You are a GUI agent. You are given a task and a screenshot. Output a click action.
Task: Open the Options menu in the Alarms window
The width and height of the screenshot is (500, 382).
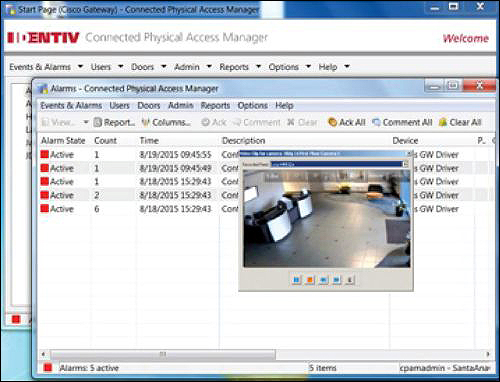pyautogui.click(x=253, y=106)
